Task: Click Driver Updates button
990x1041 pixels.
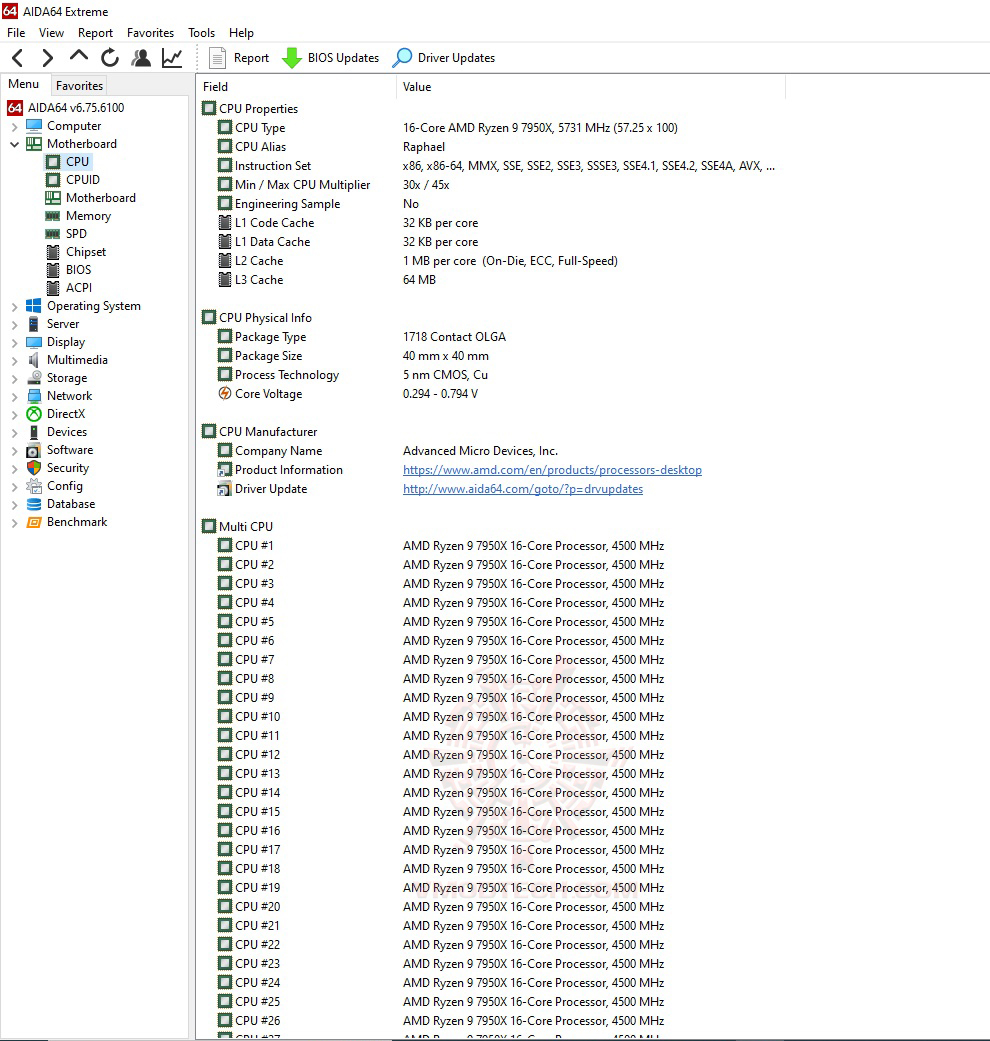Action: tap(444, 58)
